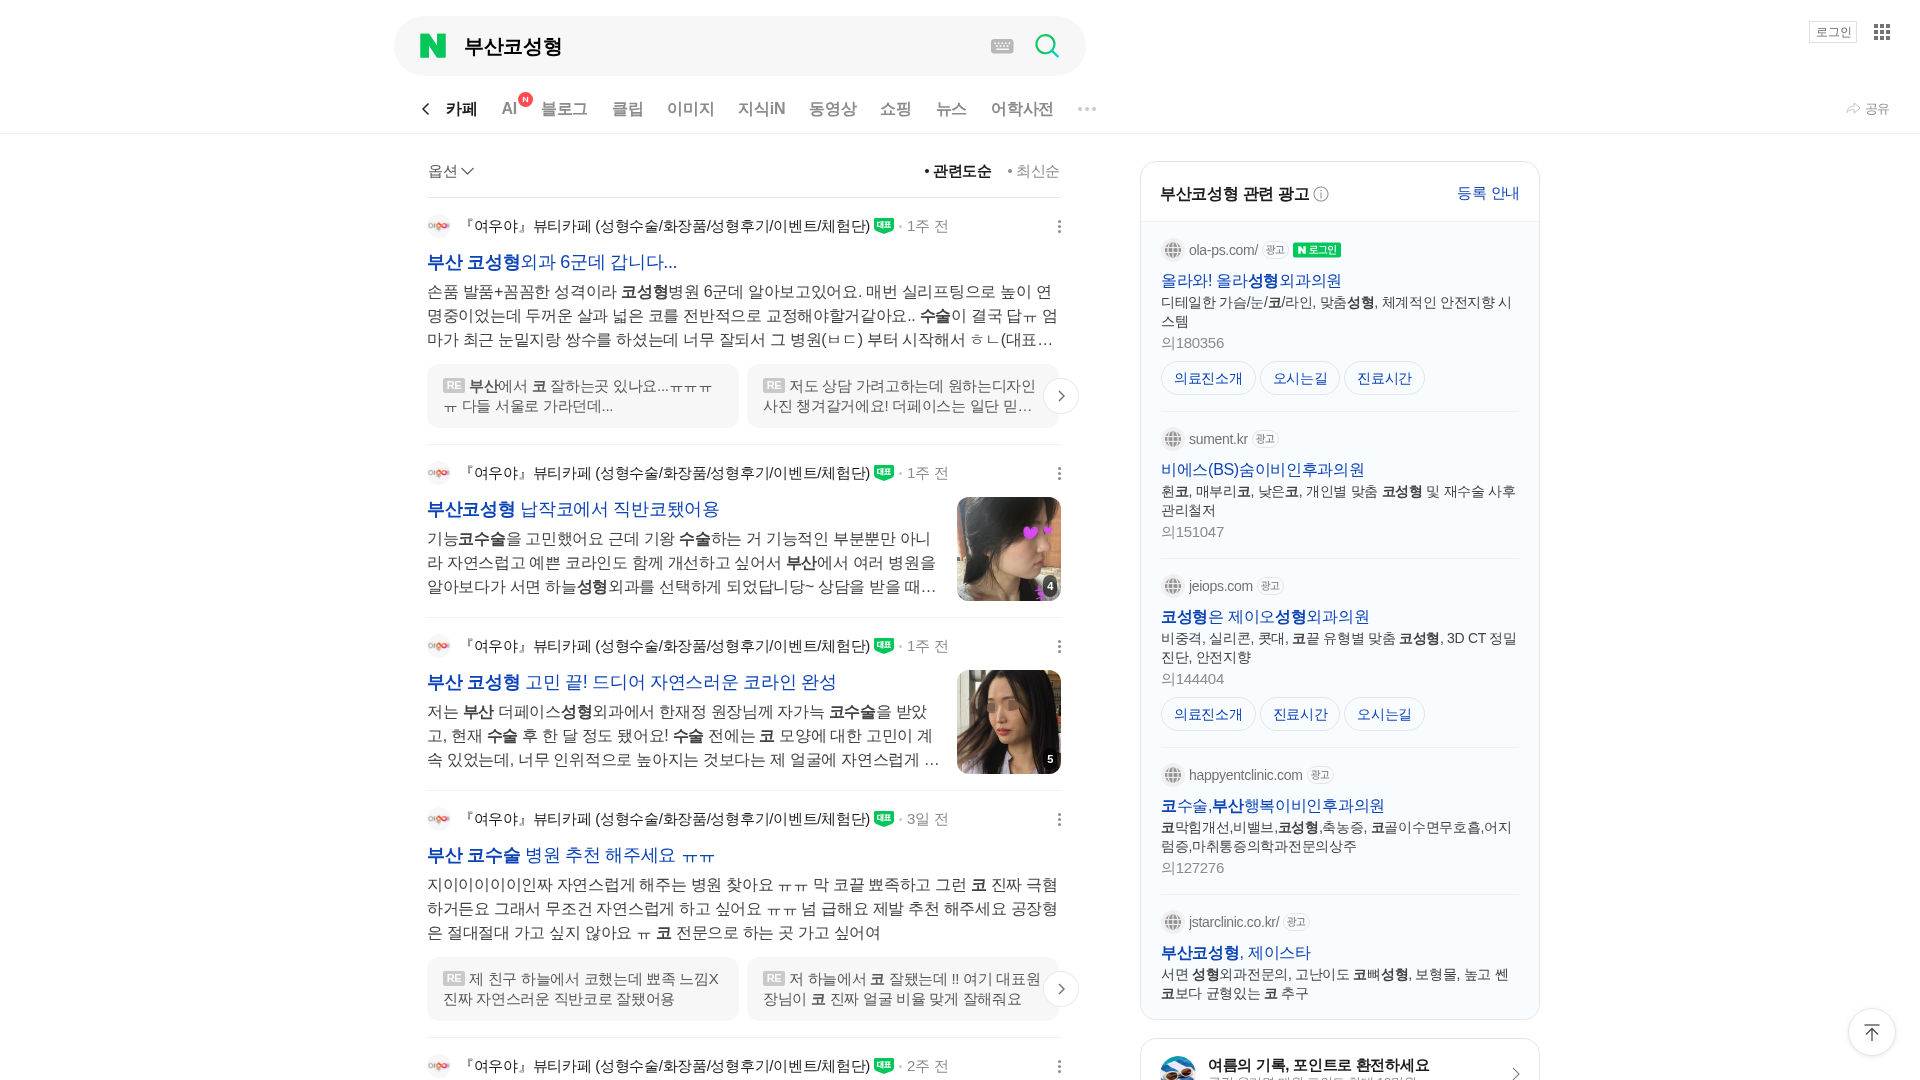1920x1080 pixels.
Task: Open thumbnail of 고민 끝 코라인 완성 post
Action: tap(1009, 722)
